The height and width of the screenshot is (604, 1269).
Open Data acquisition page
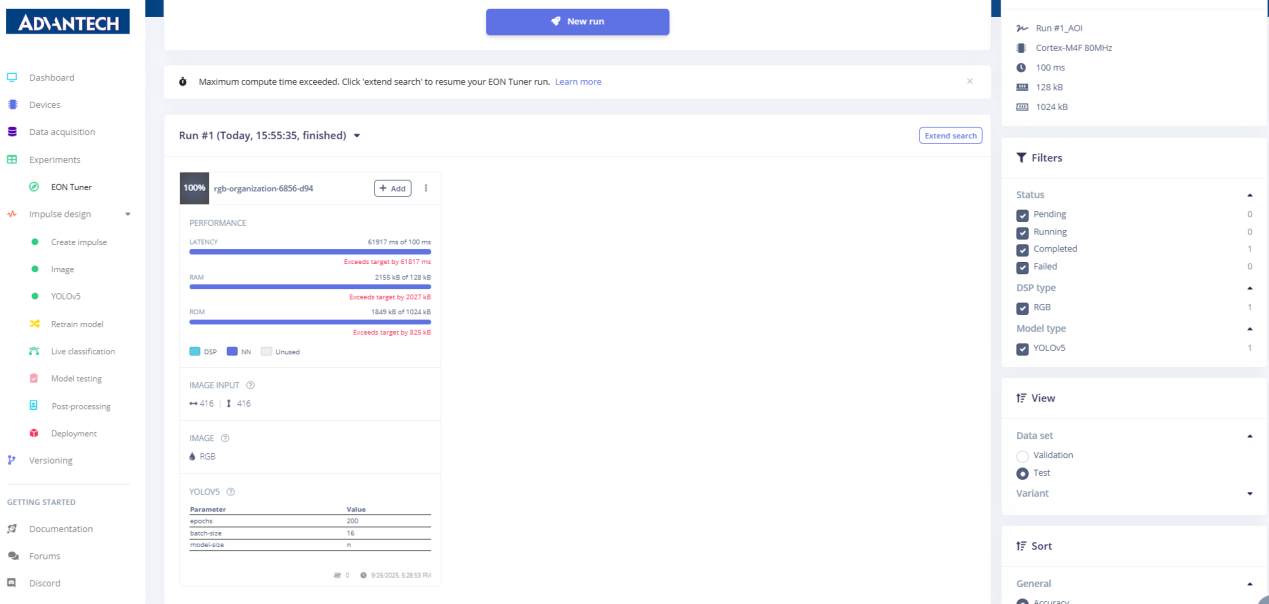(62, 131)
